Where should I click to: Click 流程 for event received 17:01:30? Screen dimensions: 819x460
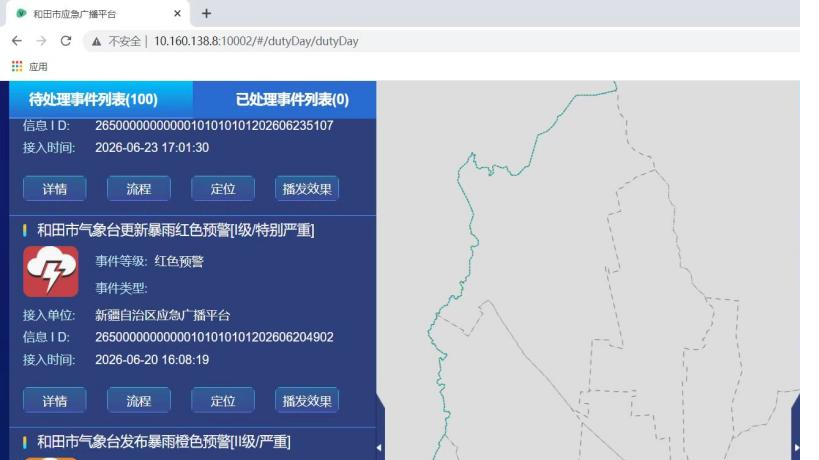point(138,188)
